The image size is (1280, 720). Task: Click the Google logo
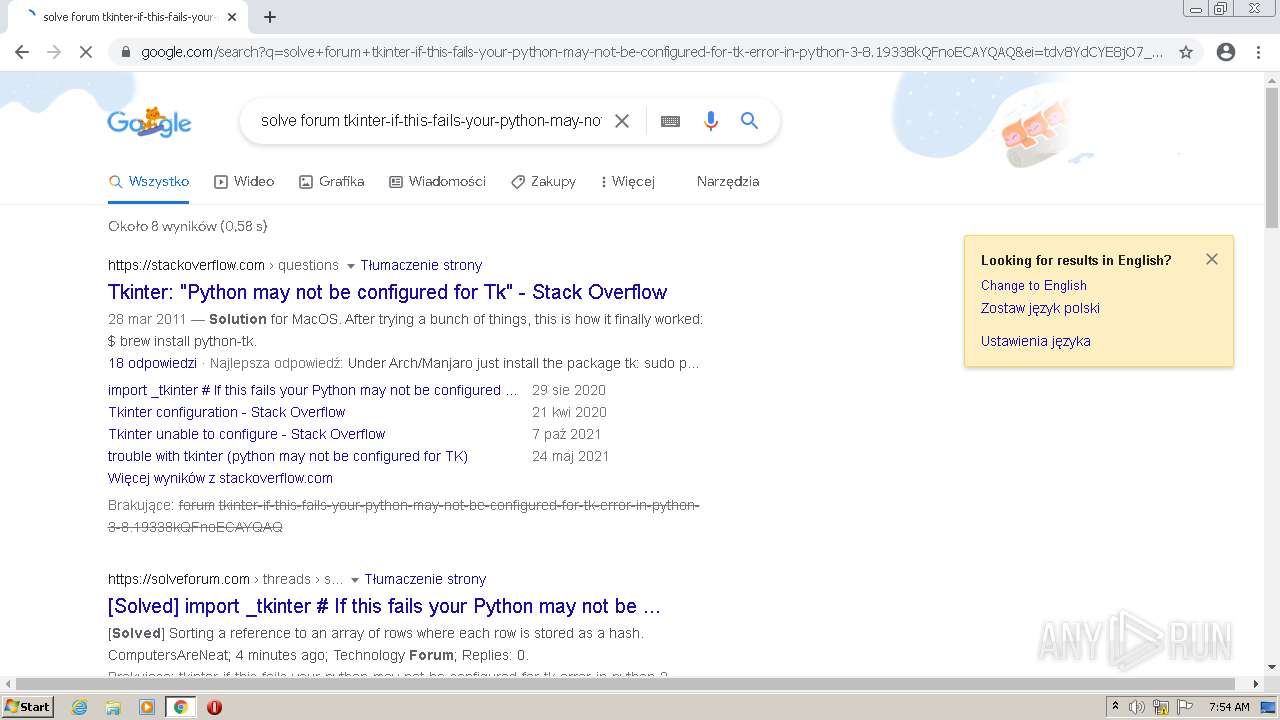click(149, 122)
